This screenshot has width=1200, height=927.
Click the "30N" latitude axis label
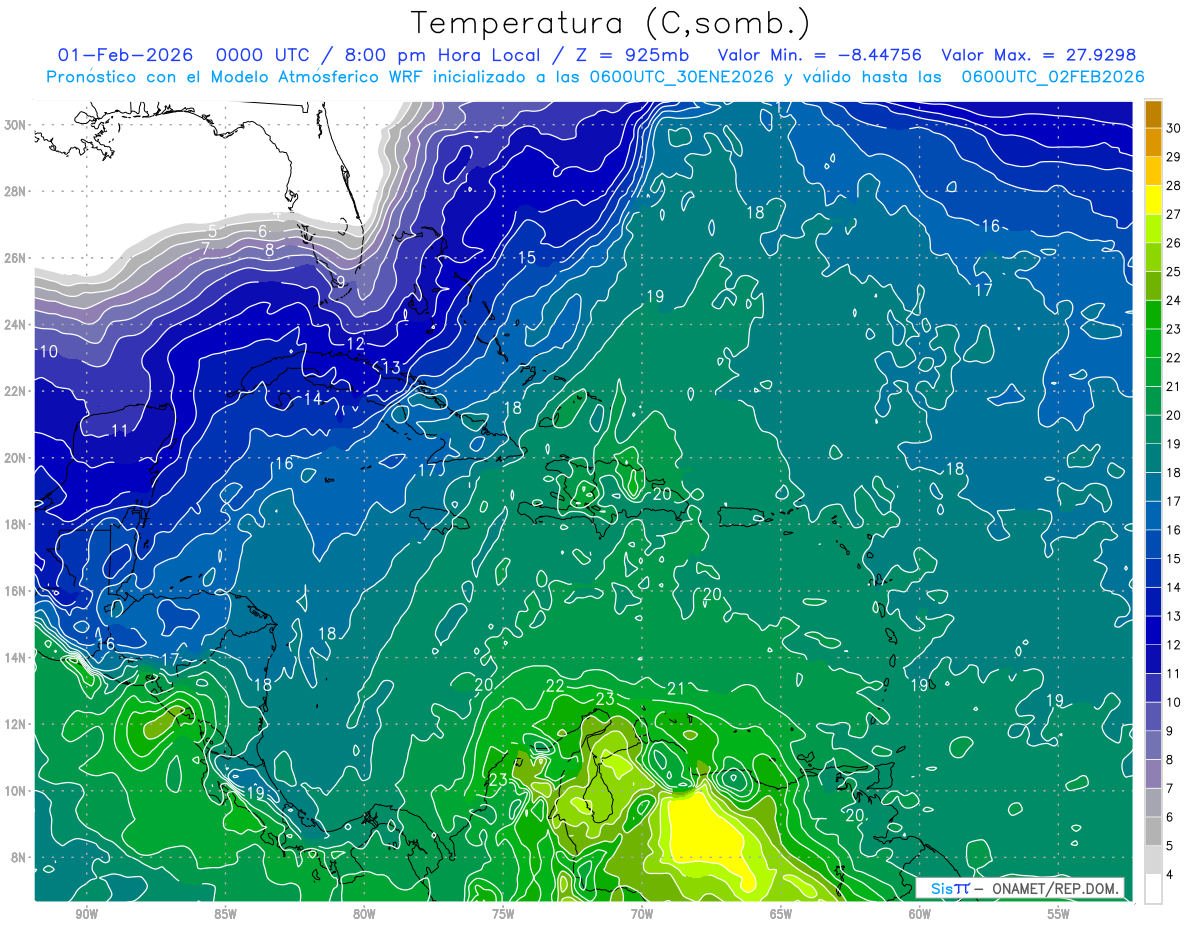17,125
